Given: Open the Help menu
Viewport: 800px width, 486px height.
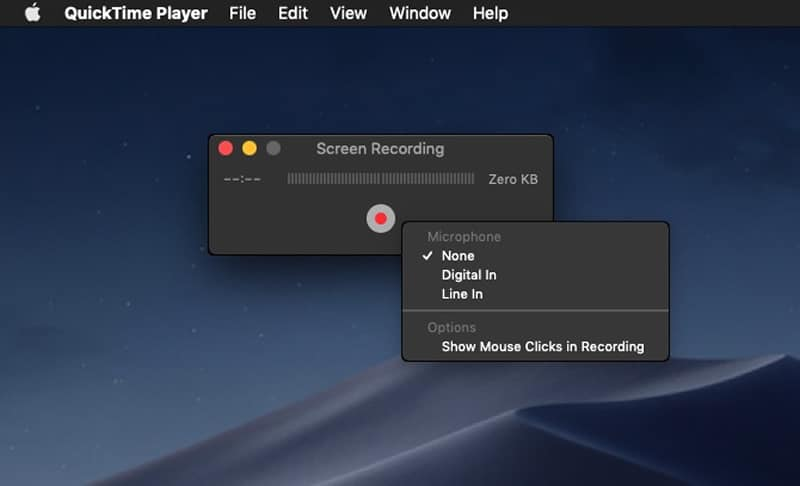Looking at the screenshot, I should click(490, 13).
